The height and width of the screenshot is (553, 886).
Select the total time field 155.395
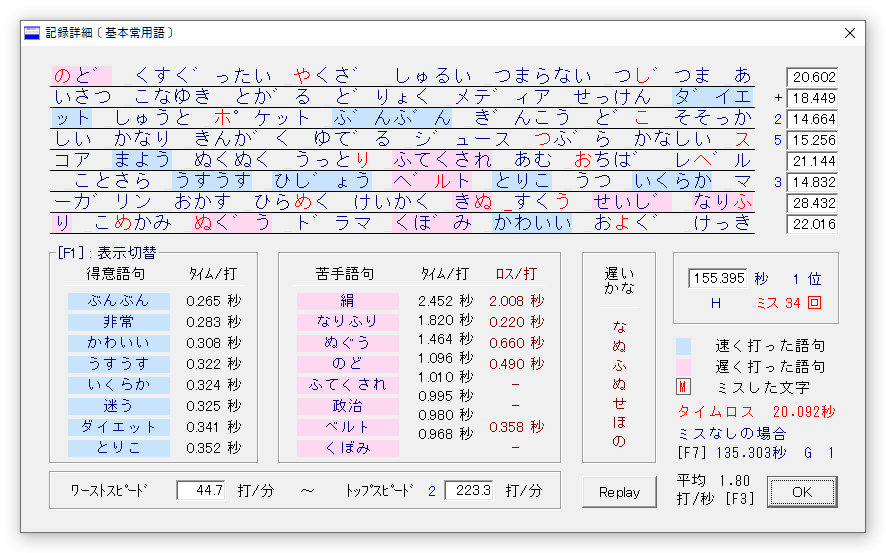[717, 278]
